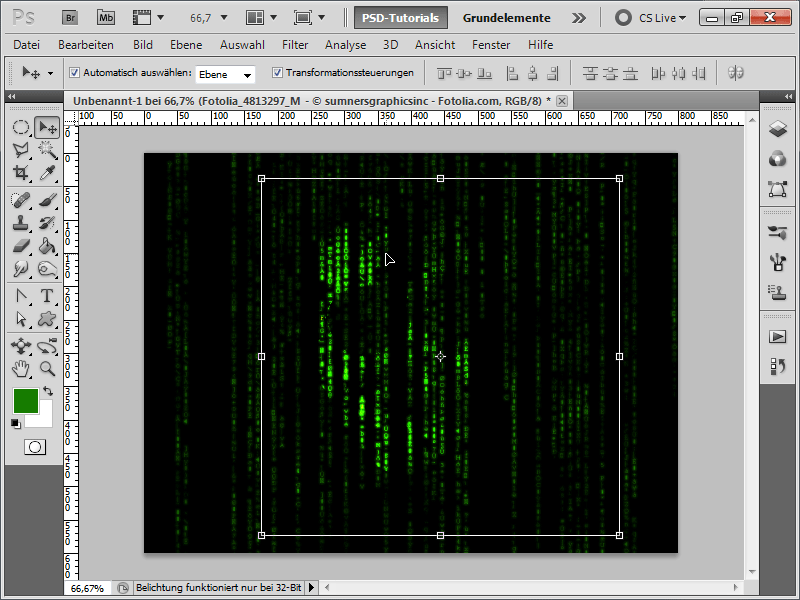Switch to PSD-Tutorials workspace
The image size is (800, 600).
pos(401,18)
